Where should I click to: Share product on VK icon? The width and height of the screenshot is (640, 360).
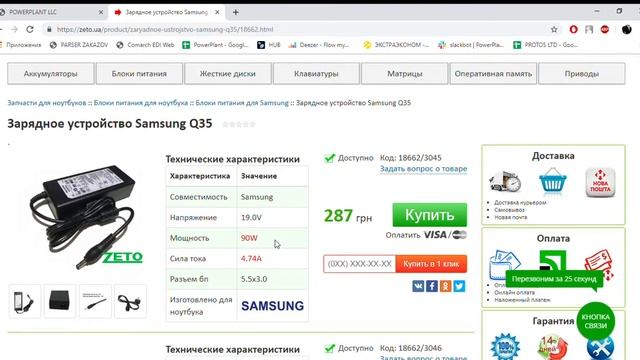click(x=418, y=286)
